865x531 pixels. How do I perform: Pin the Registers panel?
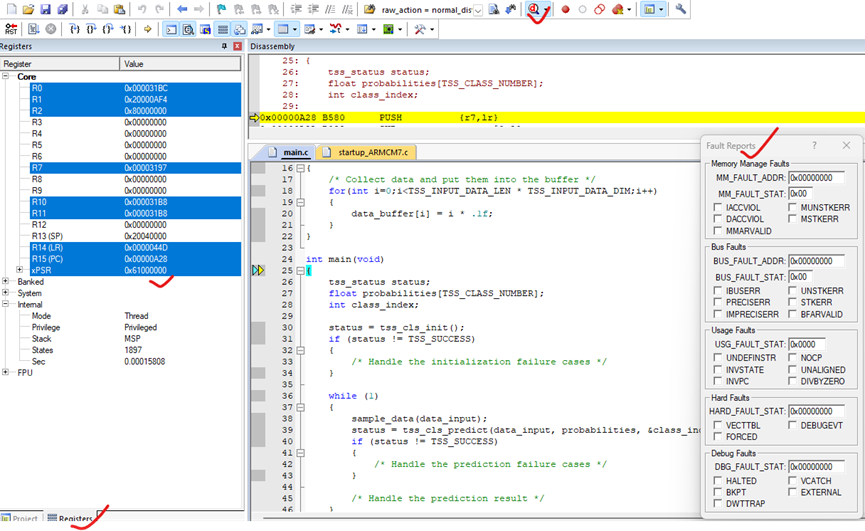[224, 46]
